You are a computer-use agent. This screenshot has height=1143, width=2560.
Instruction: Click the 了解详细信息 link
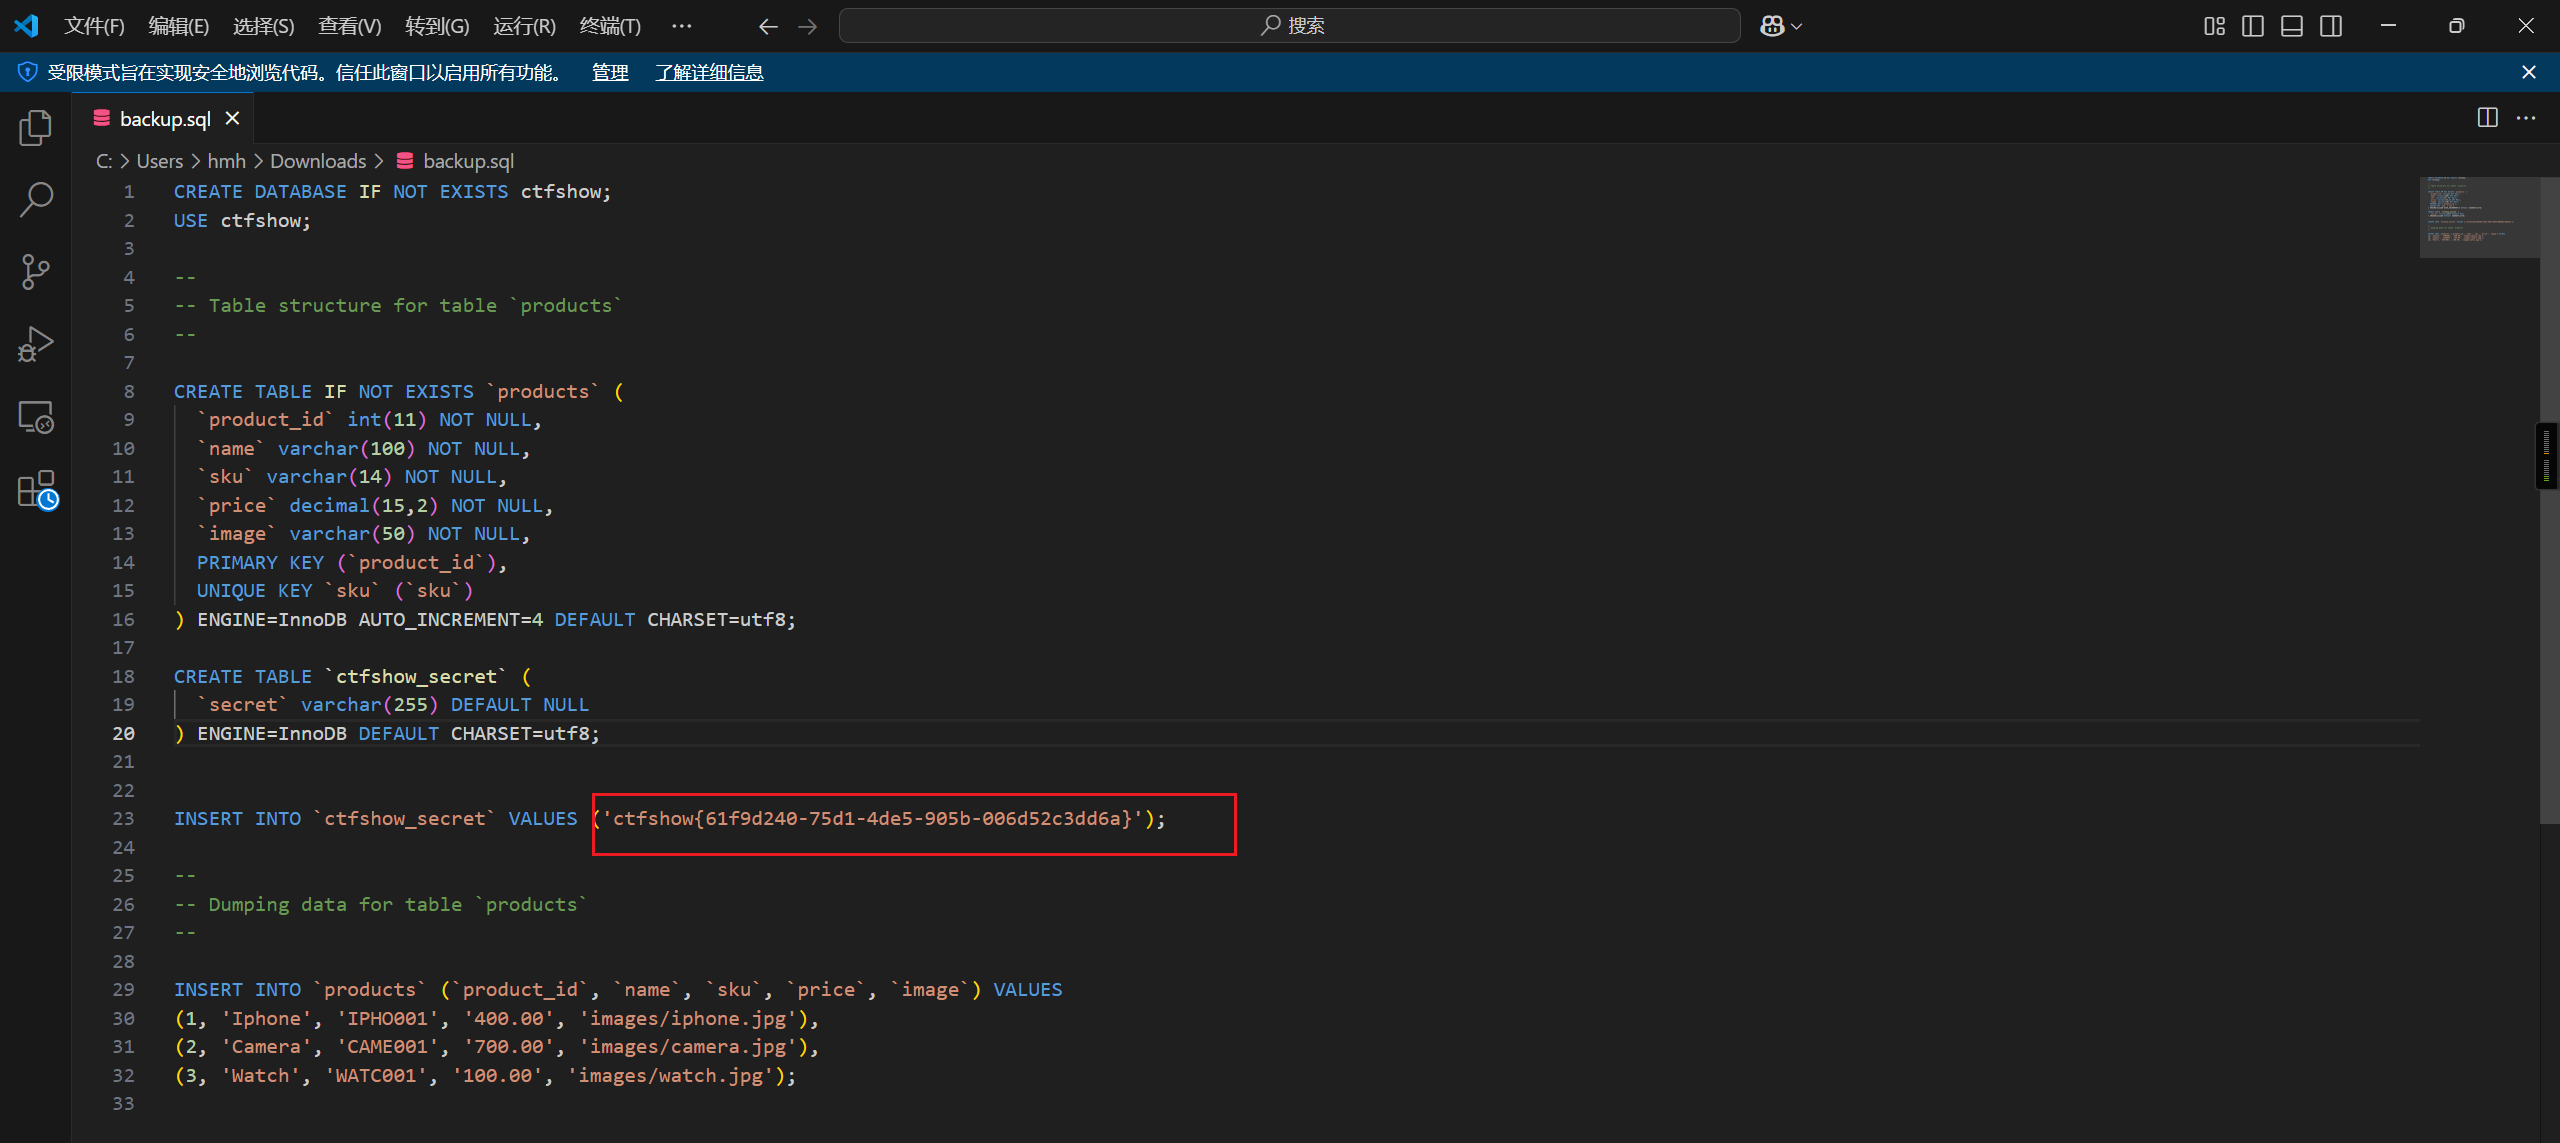pos(709,72)
